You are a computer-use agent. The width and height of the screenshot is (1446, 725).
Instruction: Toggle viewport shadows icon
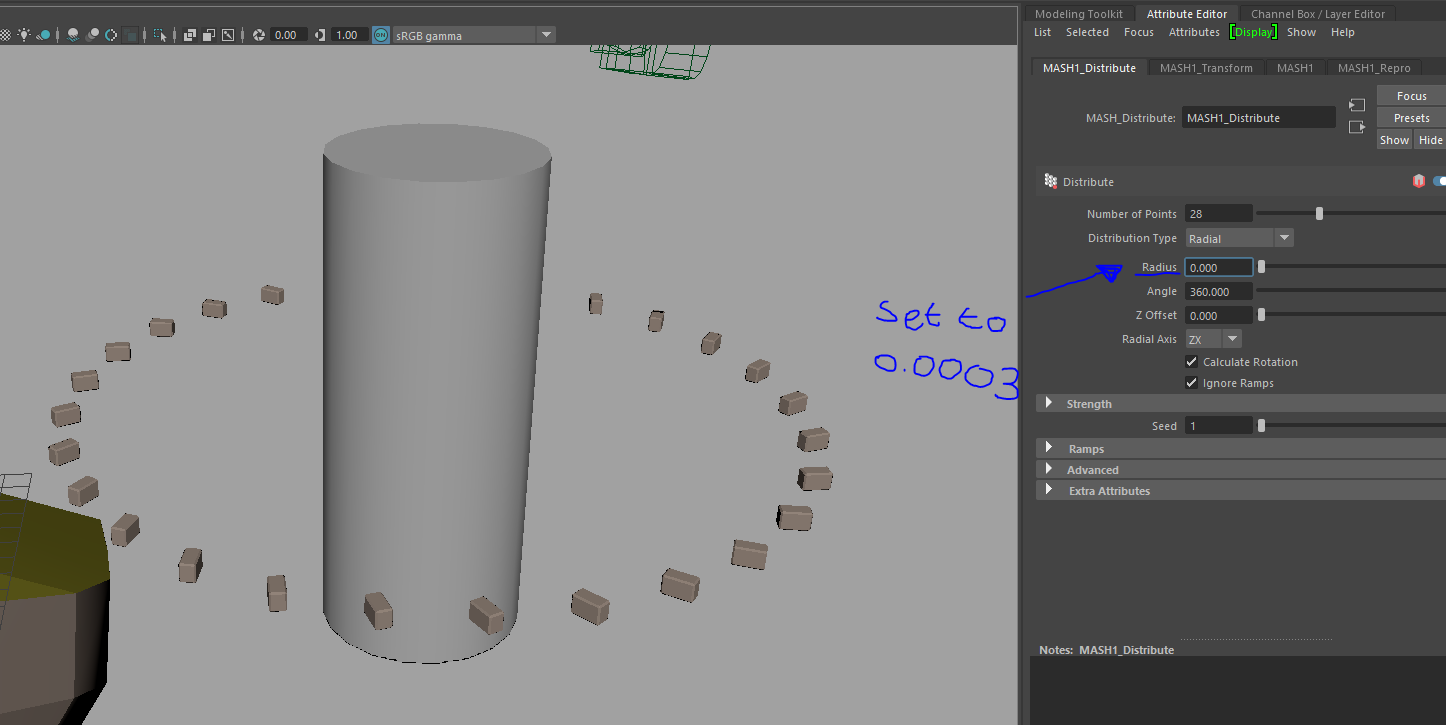tap(43, 35)
